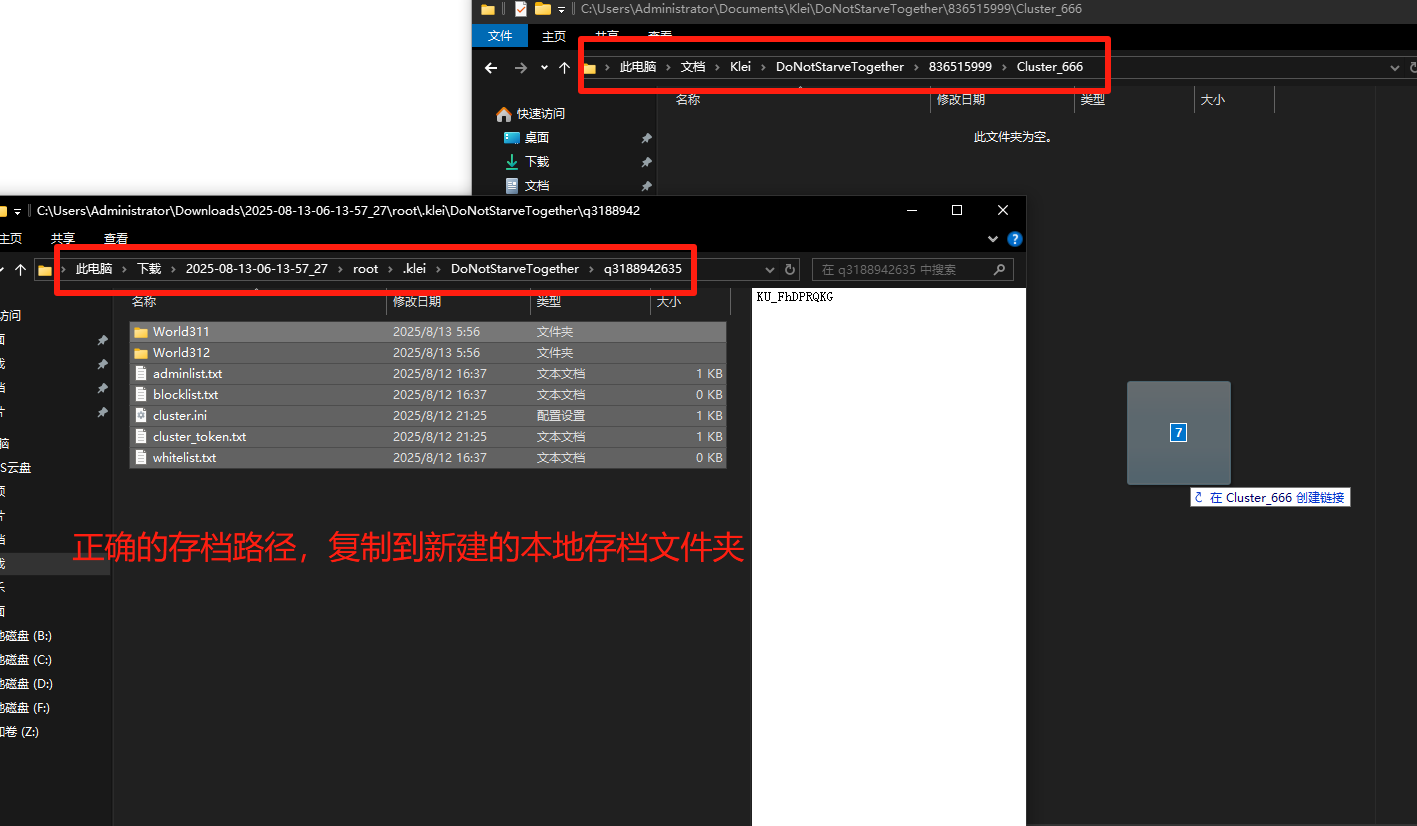Select the cluster.ini file
1417x826 pixels.
tap(428, 416)
